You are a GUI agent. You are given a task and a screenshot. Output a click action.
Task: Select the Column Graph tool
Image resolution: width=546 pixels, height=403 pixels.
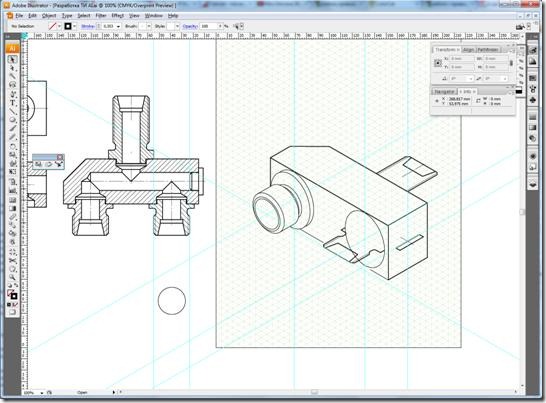pos(13,191)
